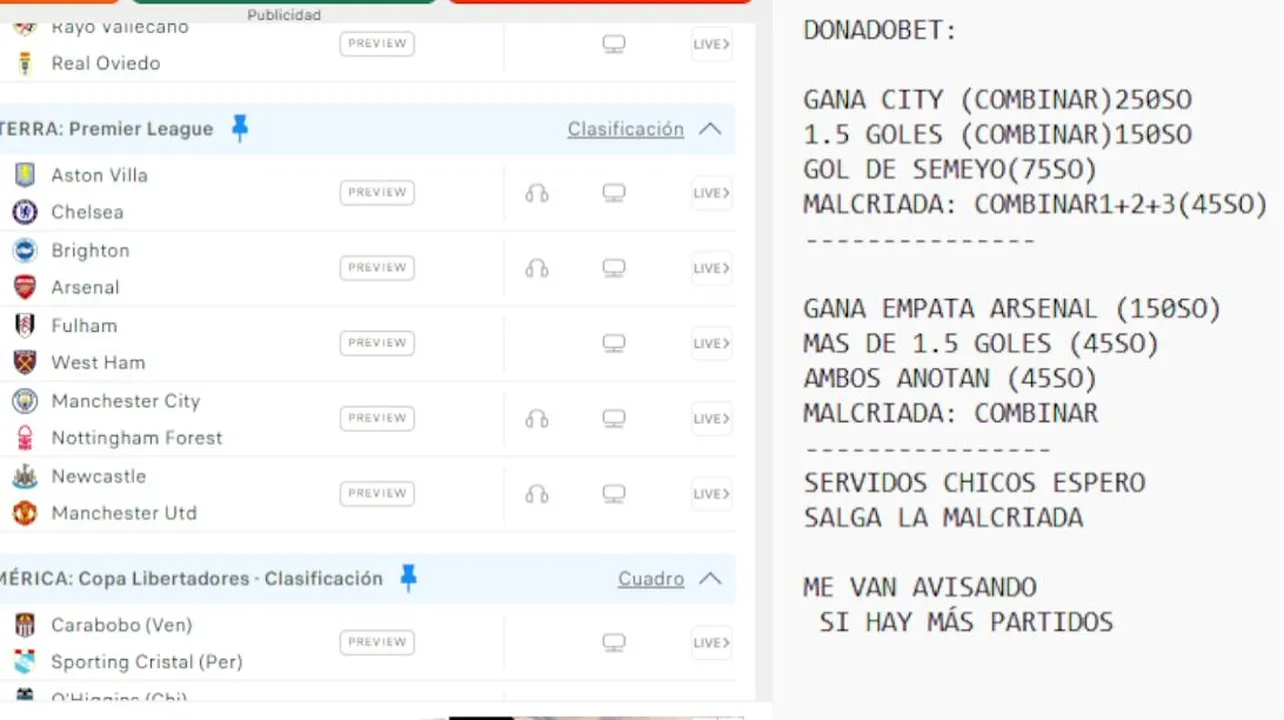Click the Arsenal club crest
The image size is (1284, 720).
click(25, 287)
